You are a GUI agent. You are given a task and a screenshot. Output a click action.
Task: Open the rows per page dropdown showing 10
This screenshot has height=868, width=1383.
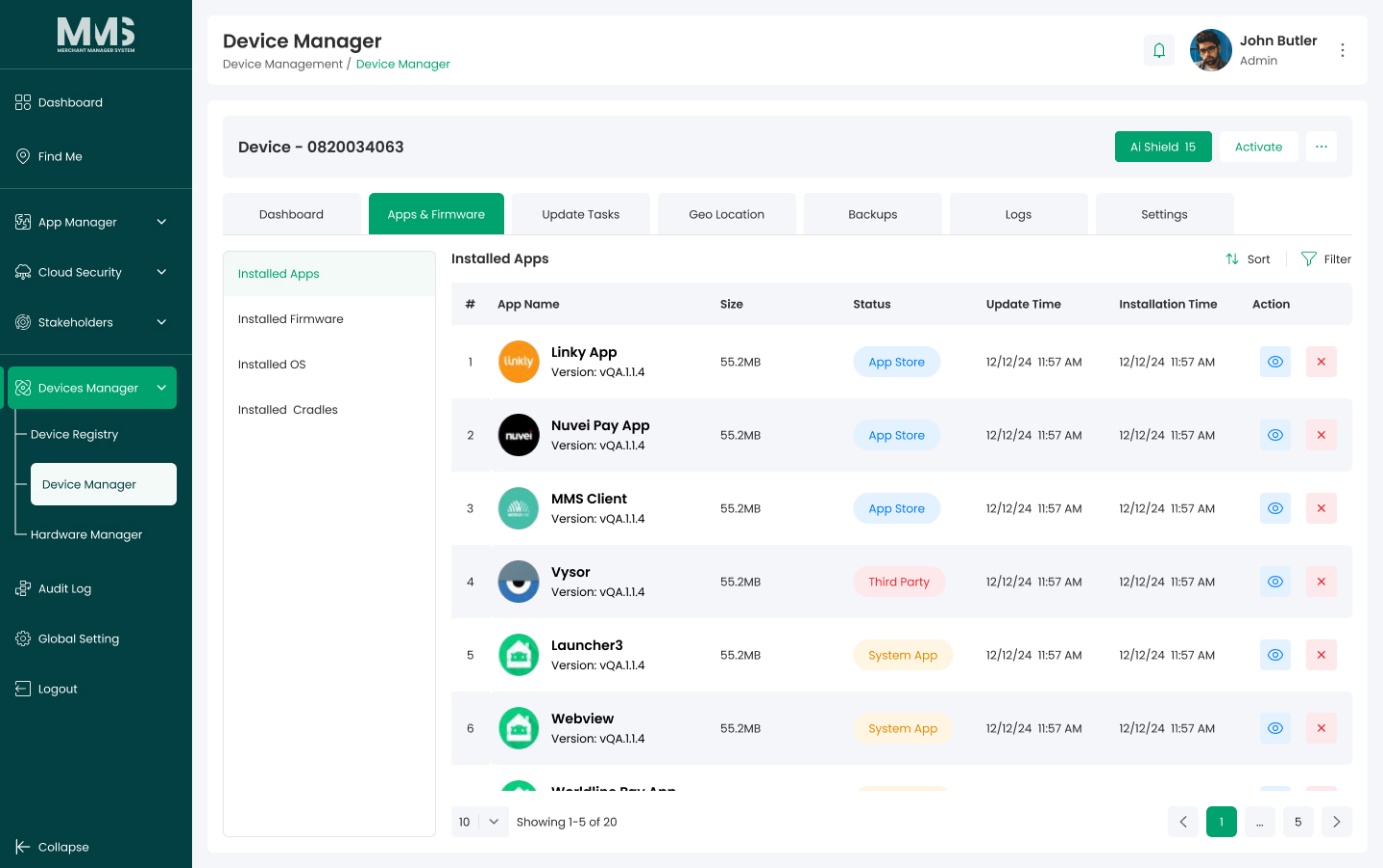point(480,822)
